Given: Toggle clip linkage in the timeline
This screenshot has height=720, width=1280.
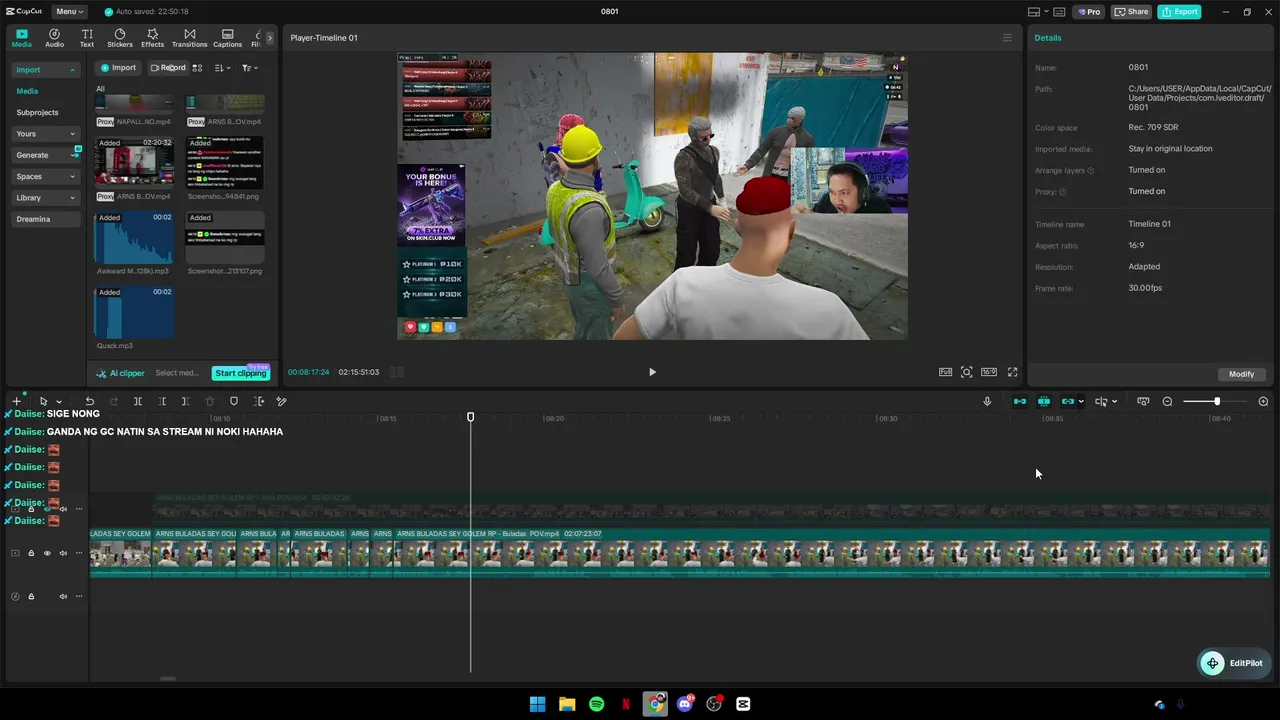Looking at the screenshot, I should point(1067,401).
